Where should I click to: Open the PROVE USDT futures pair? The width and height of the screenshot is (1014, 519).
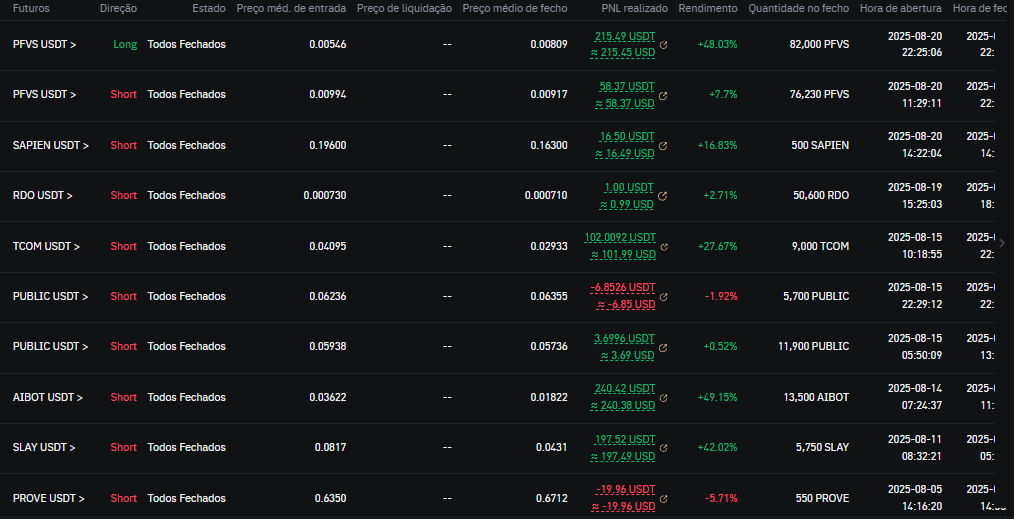click(x=48, y=498)
